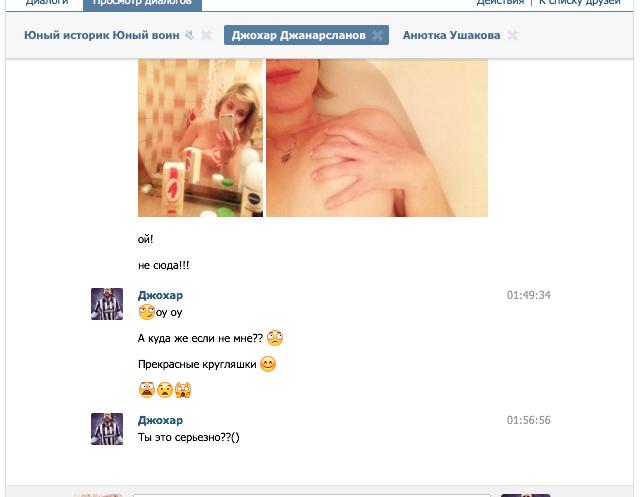Toggle mute icon on Юный историк tab
This screenshot has height=497, width=644.
click(189, 35)
